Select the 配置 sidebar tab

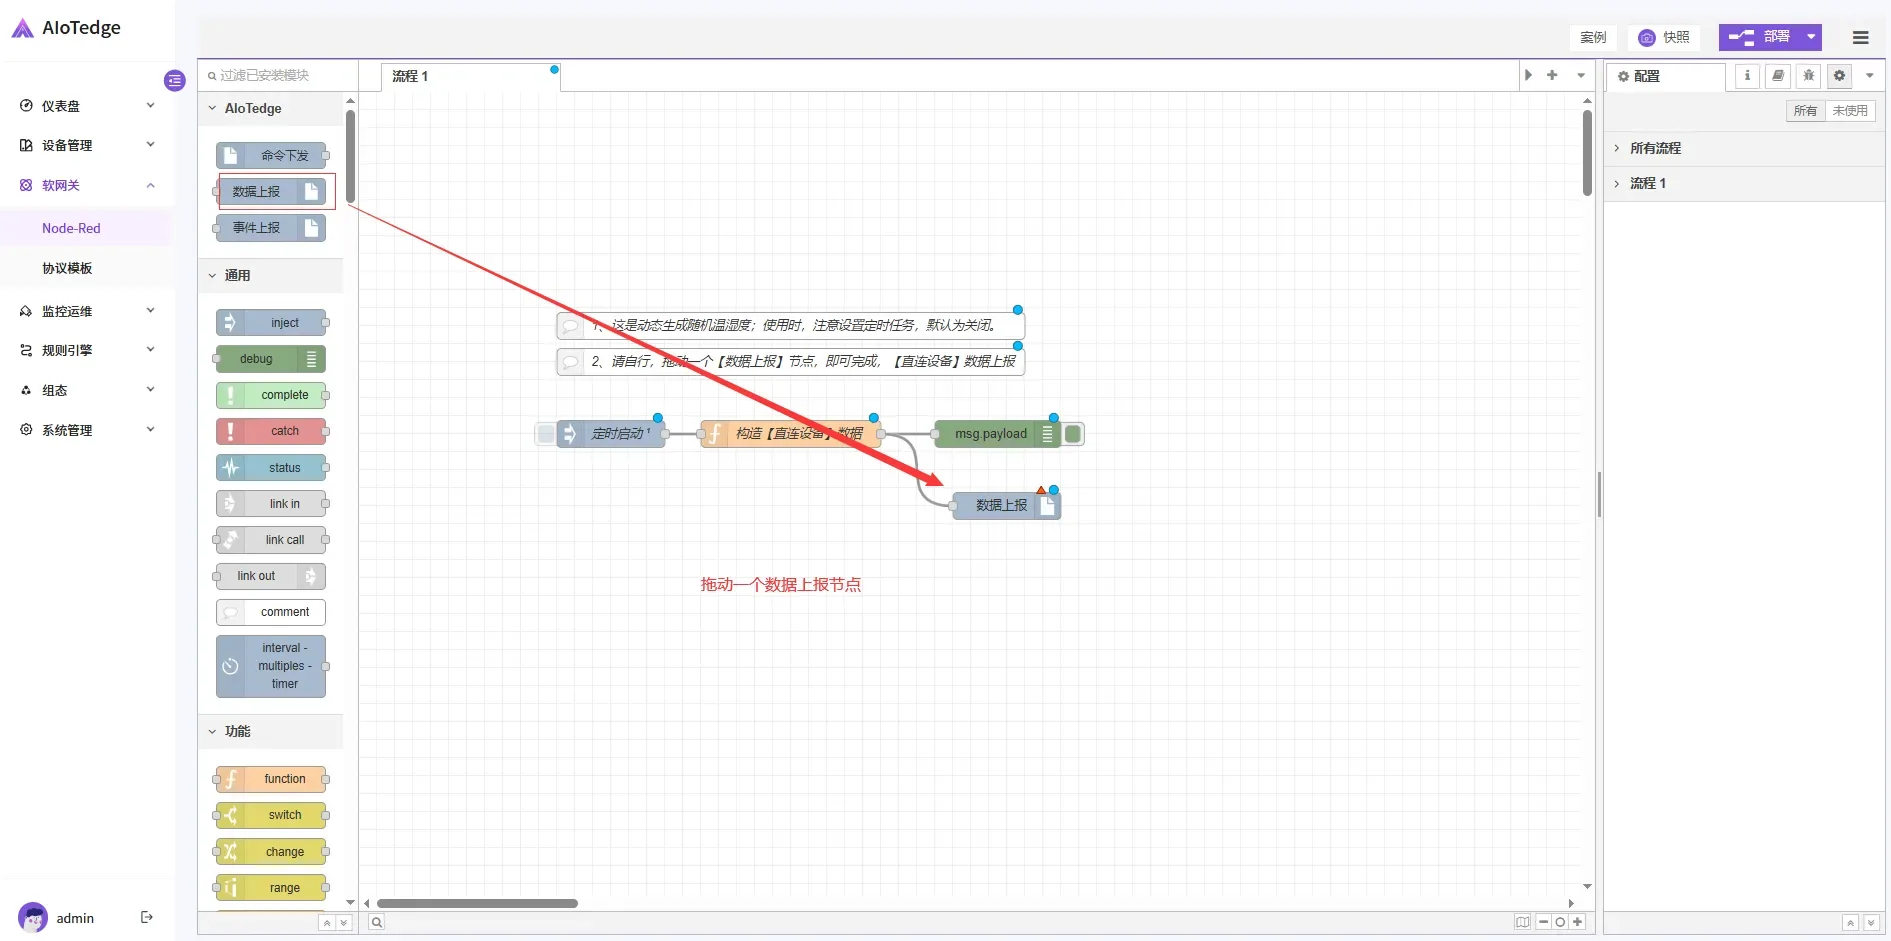pos(1666,76)
